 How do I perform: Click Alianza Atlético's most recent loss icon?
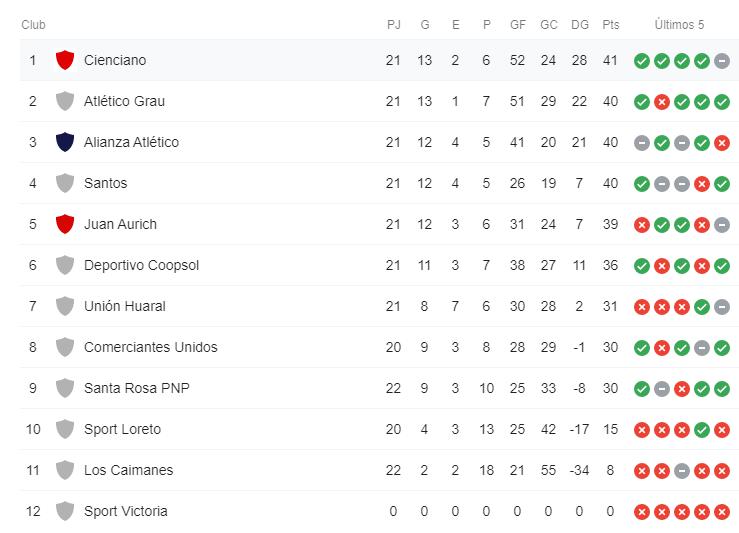722,143
